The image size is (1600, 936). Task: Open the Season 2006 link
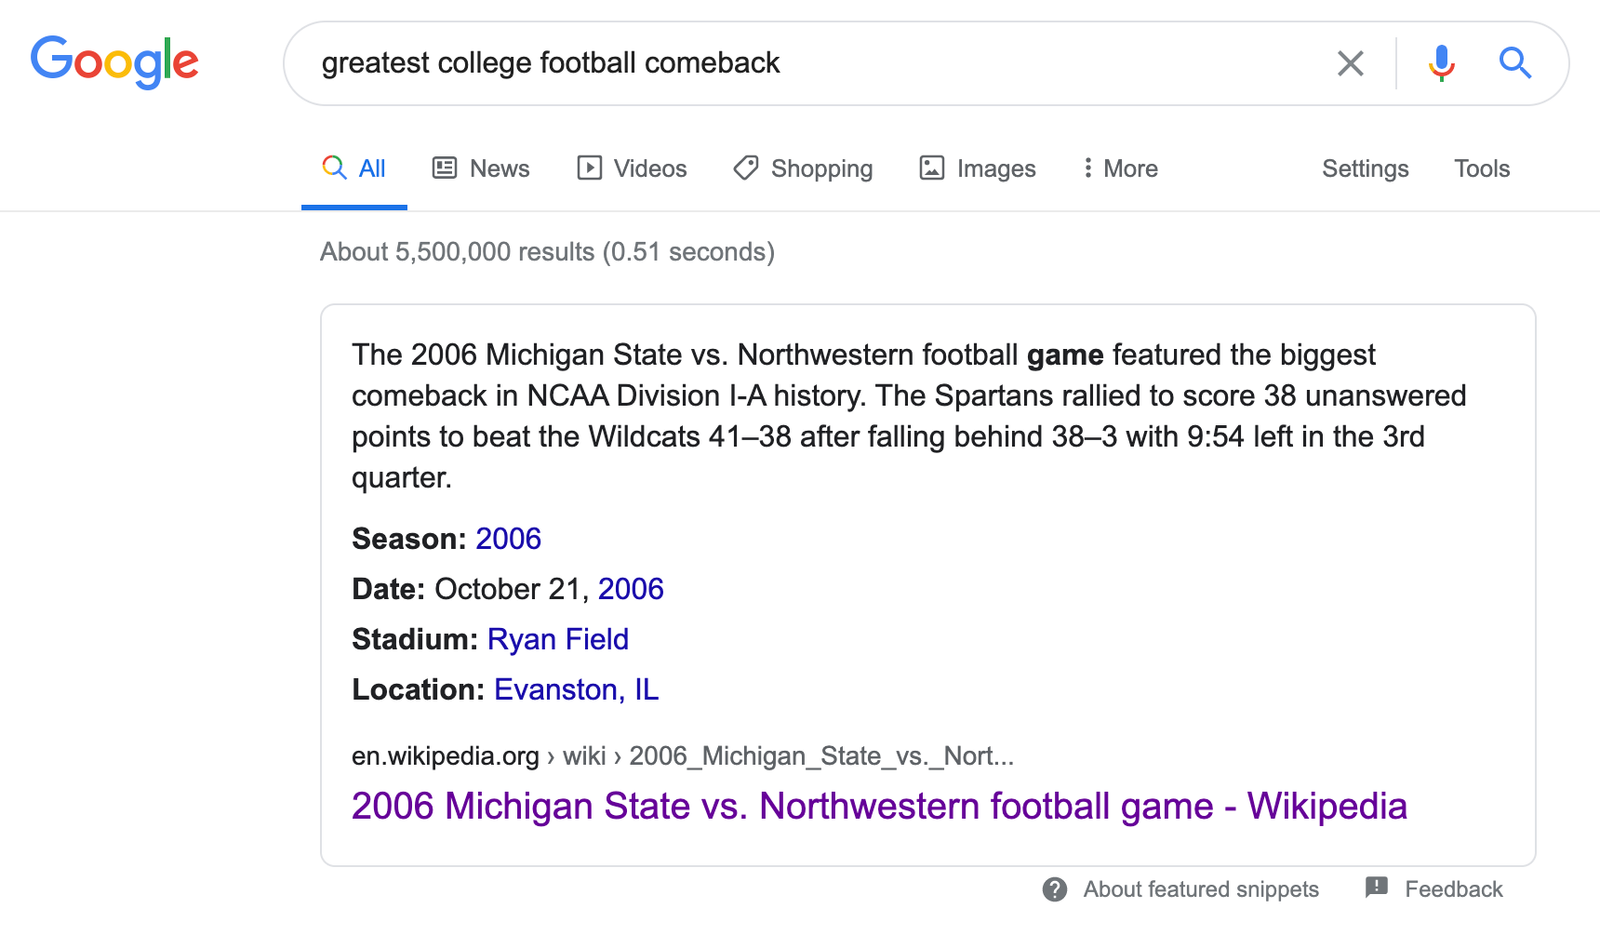[508, 539]
